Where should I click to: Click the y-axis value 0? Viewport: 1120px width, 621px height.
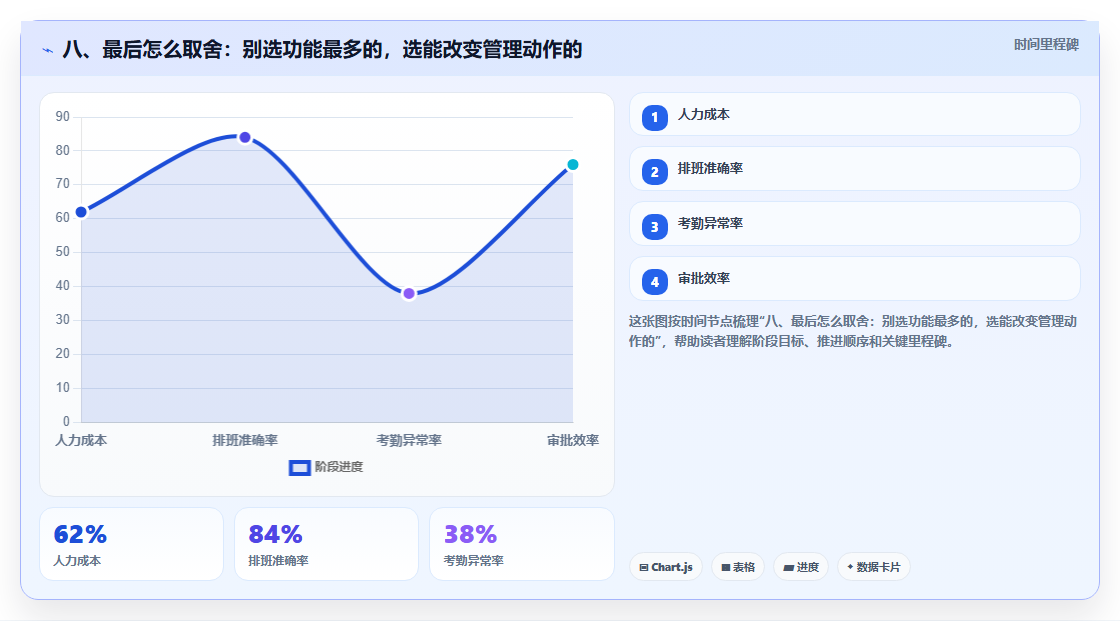pyautogui.click(x=66, y=422)
